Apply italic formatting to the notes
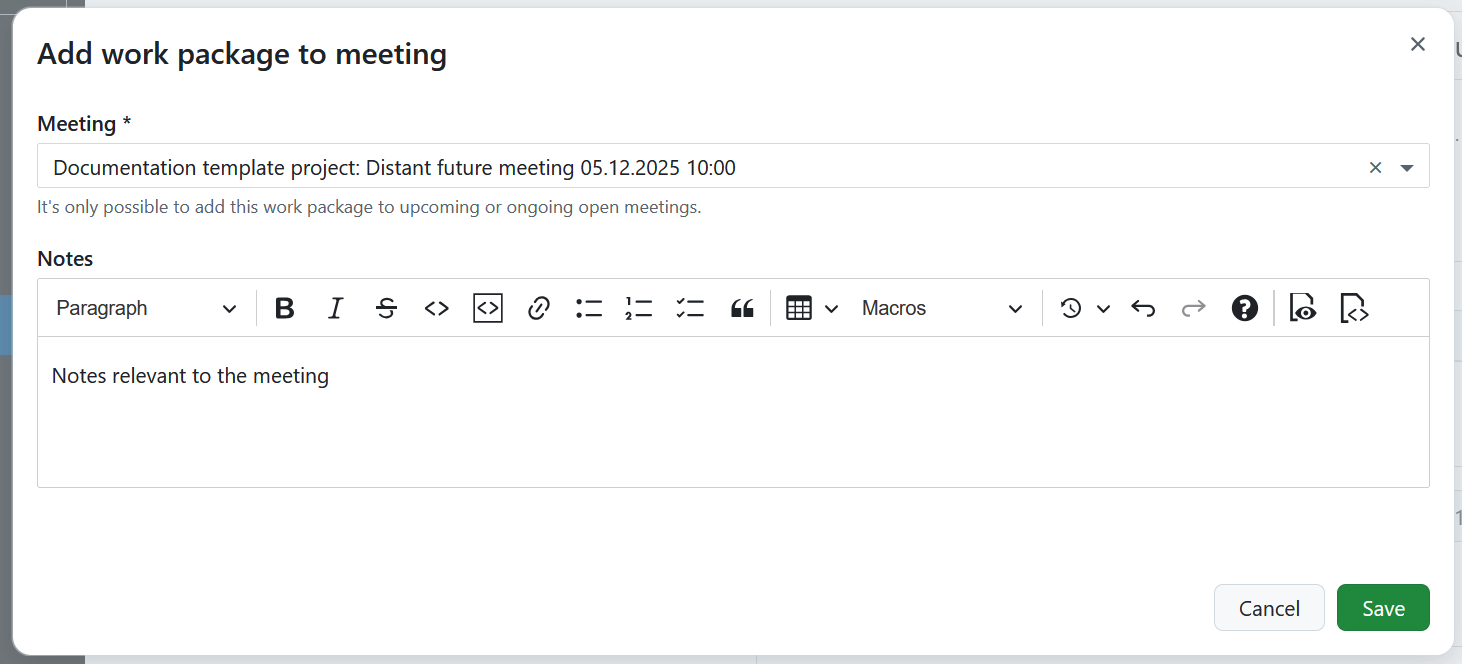Image resolution: width=1462 pixels, height=664 pixels. 335,308
